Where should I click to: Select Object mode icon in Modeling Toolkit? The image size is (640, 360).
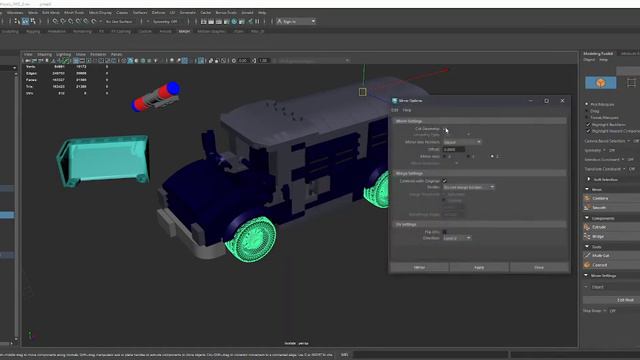[600, 83]
